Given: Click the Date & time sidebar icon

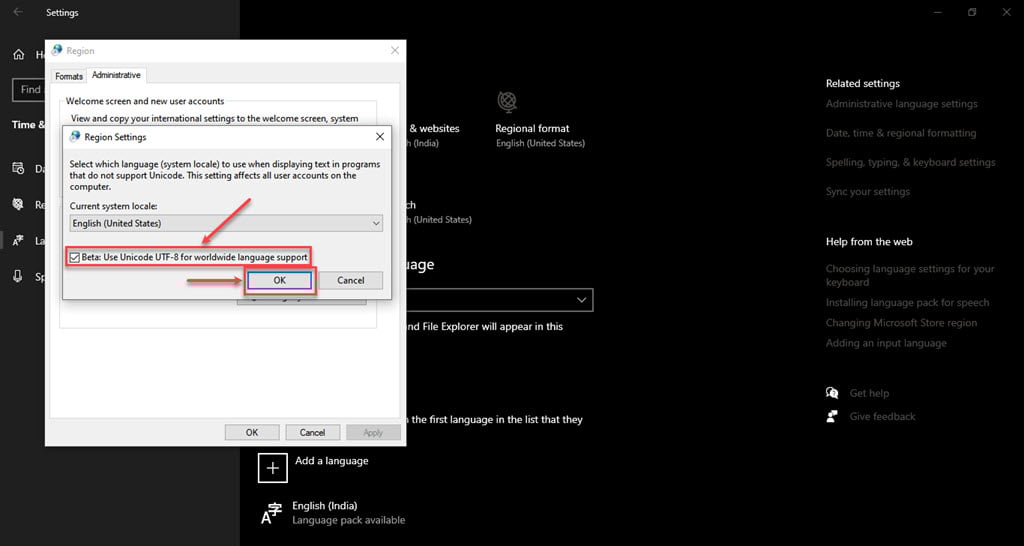Looking at the screenshot, I should (18, 168).
